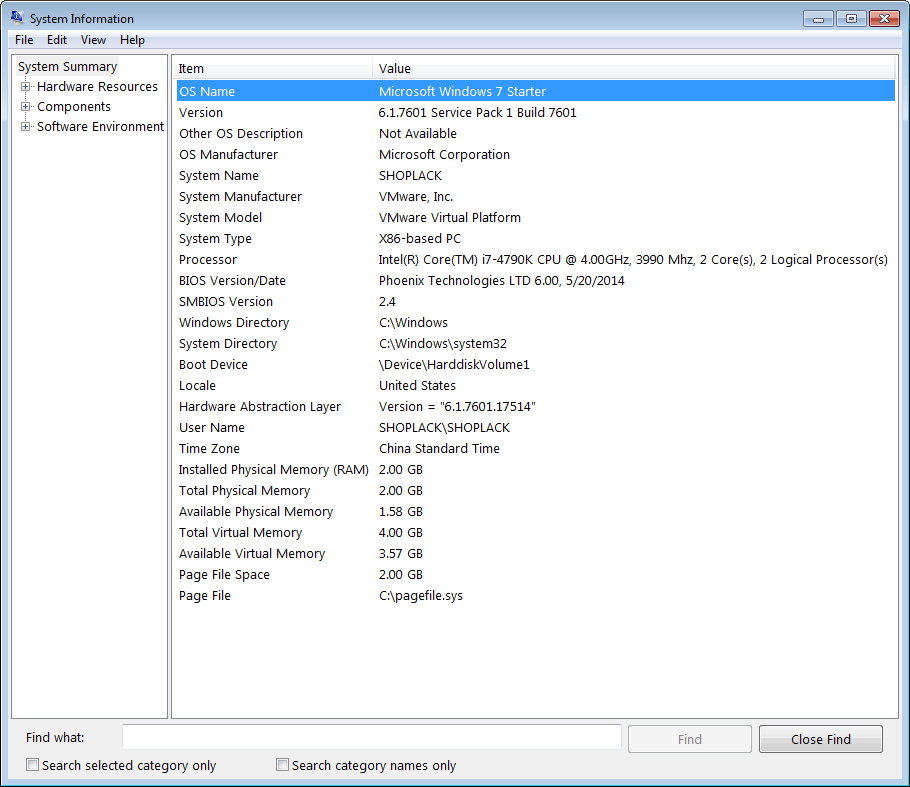Select the Total Virtual Memory row
Image resolution: width=910 pixels, height=787 pixels.
coord(536,533)
